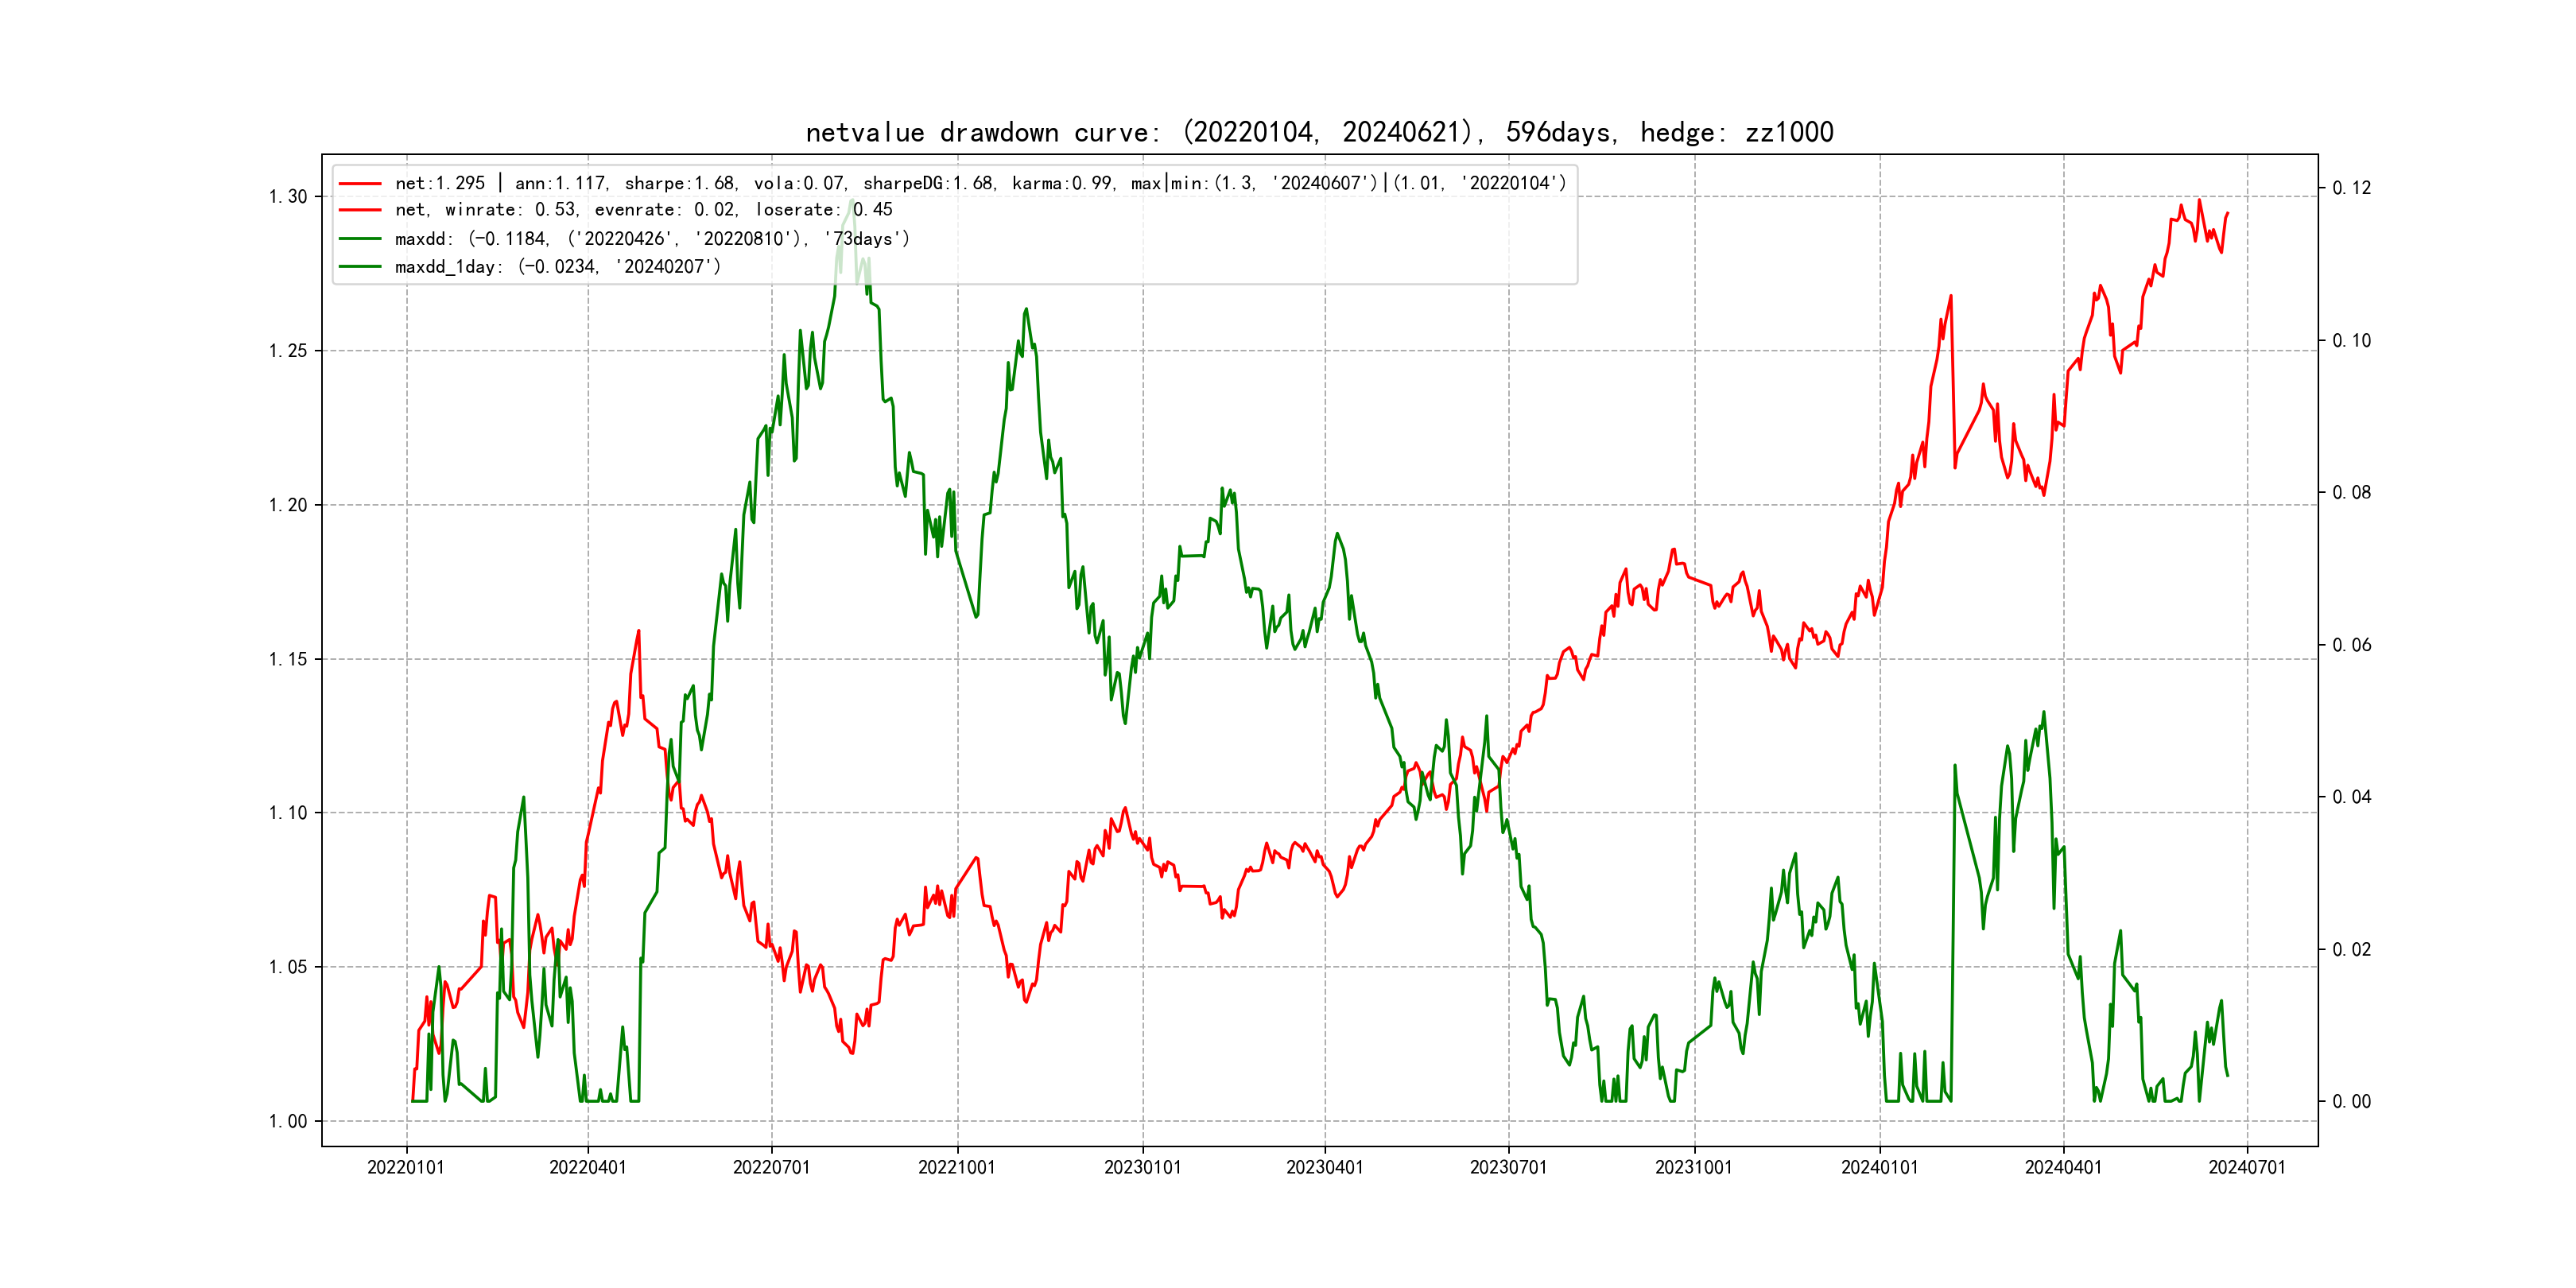
Task: Click the right y-axis label 0.00
Action: pos(2351,1101)
